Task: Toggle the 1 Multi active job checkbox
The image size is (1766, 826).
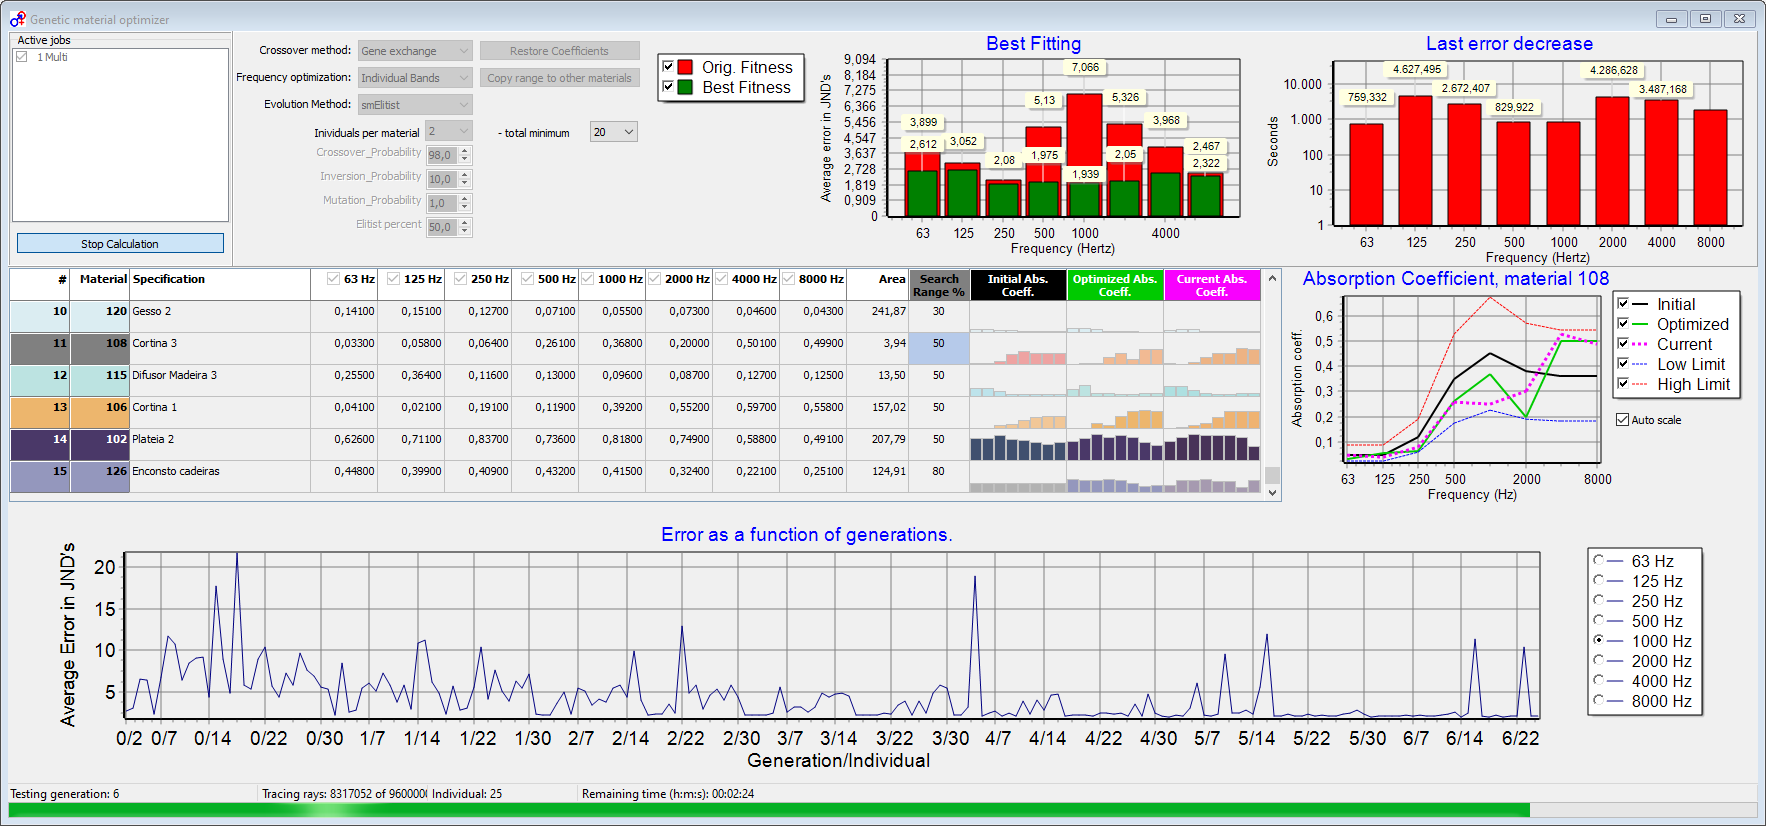Action: pyautogui.click(x=22, y=58)
